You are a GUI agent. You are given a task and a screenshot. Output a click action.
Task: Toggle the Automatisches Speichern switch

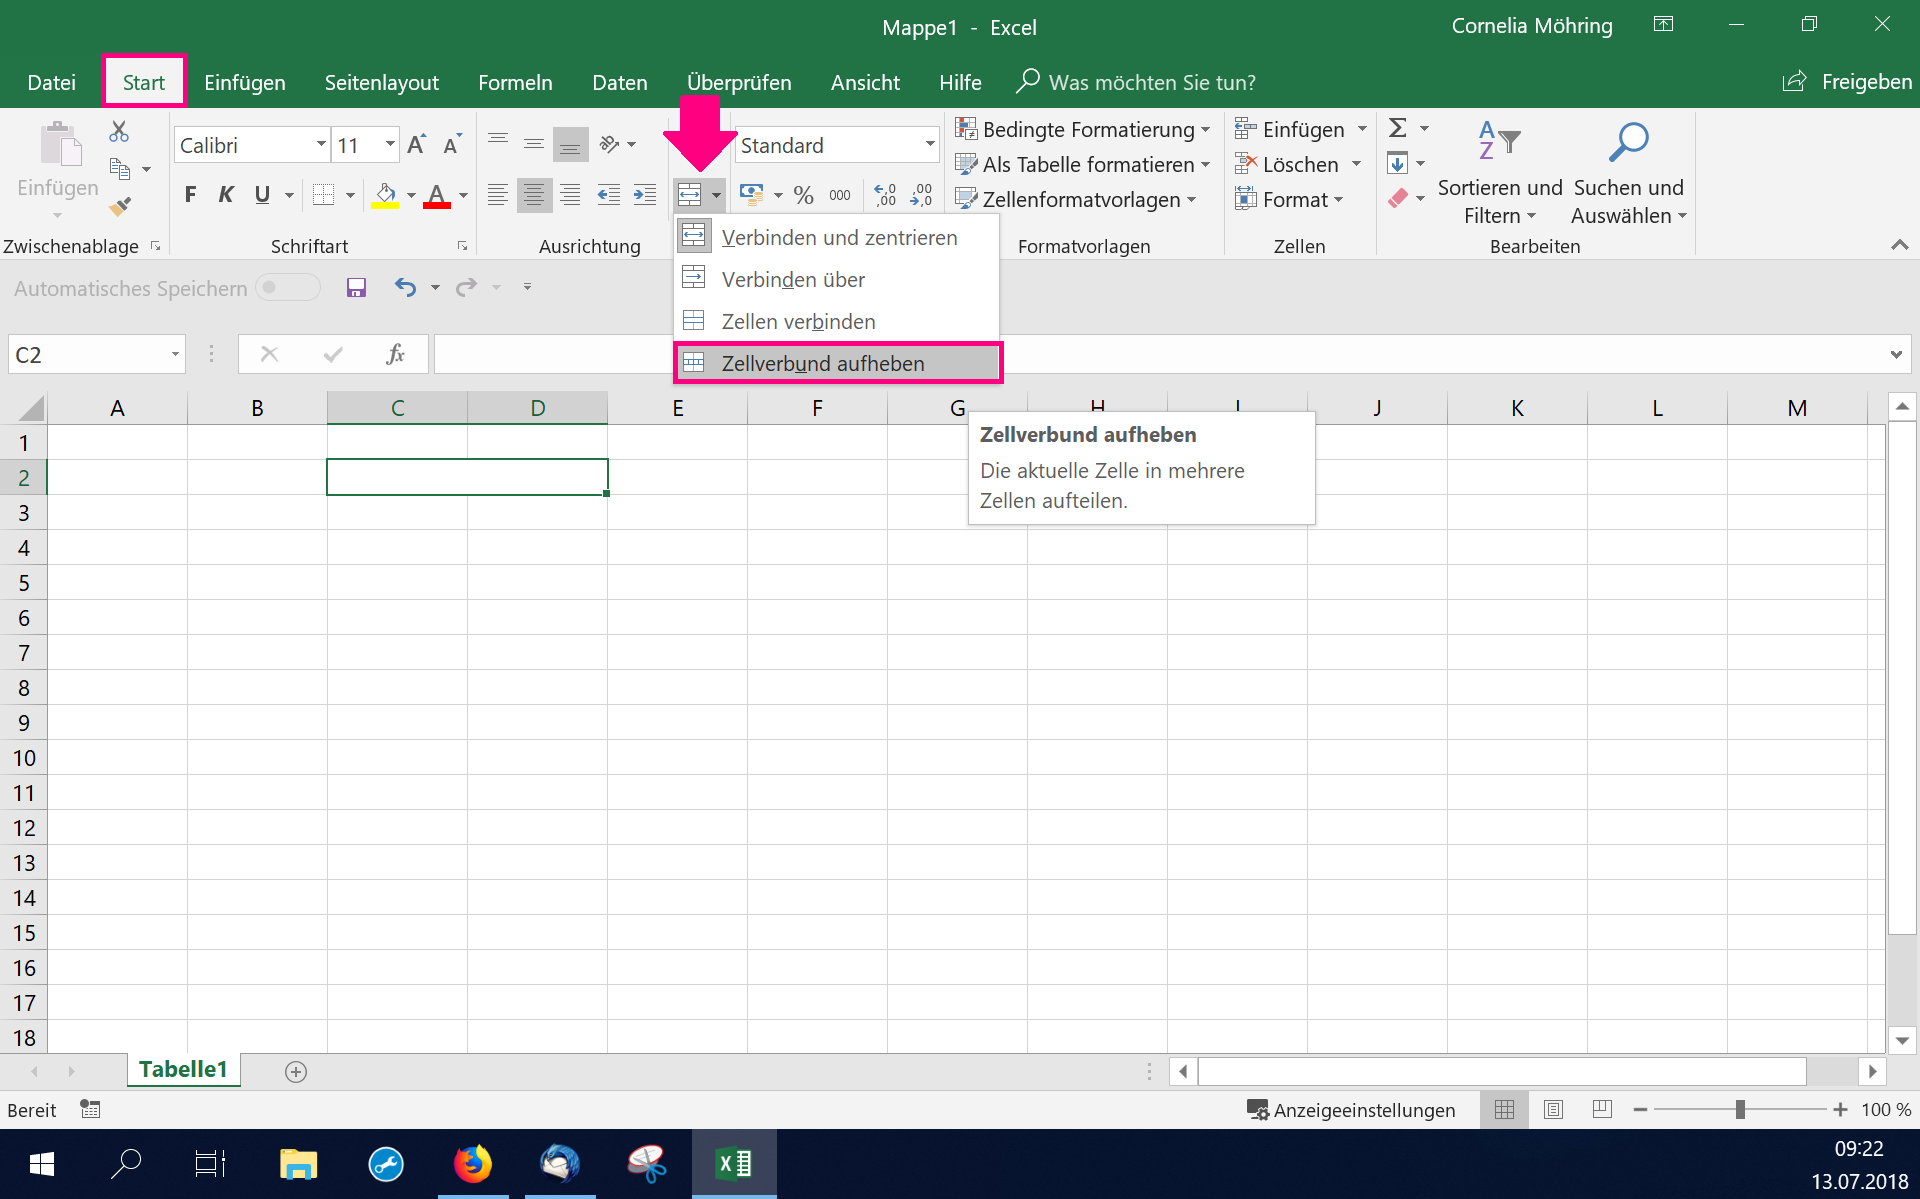[287, 288]
